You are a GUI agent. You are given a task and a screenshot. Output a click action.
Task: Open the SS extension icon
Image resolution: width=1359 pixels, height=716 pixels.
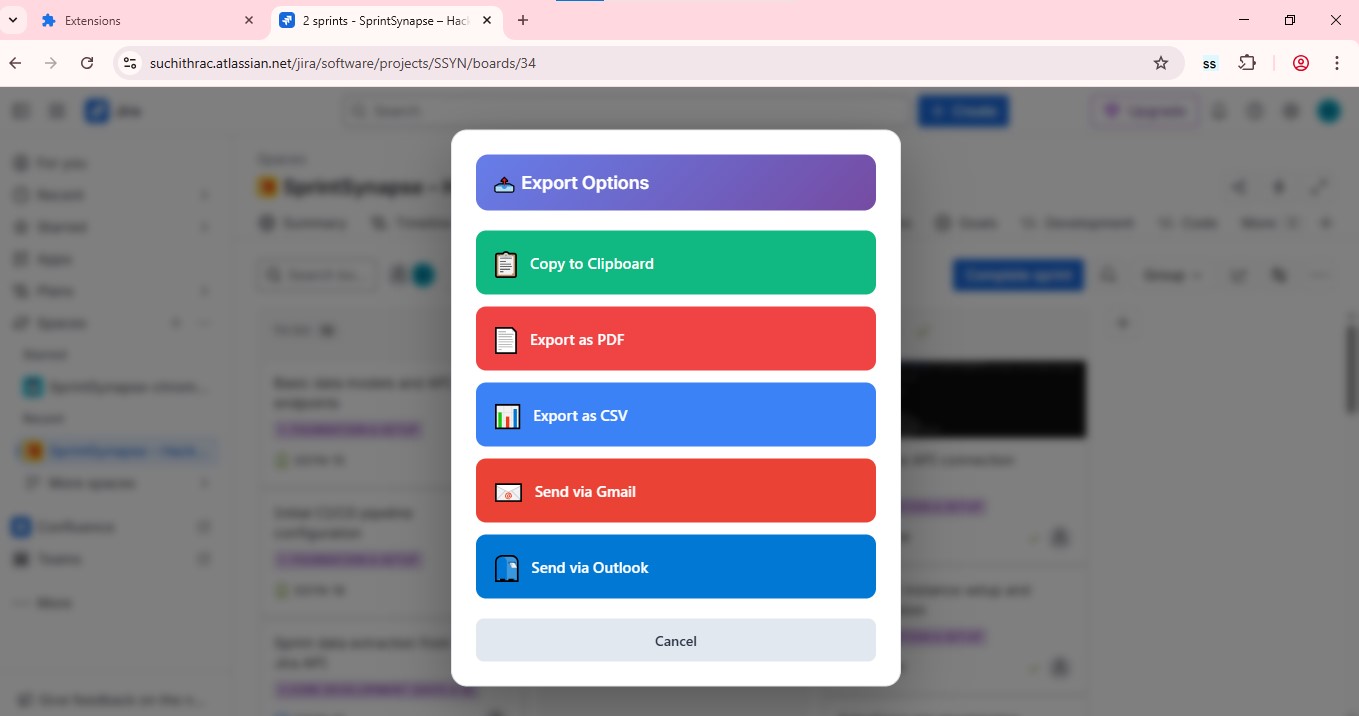tap(1209, 63)
